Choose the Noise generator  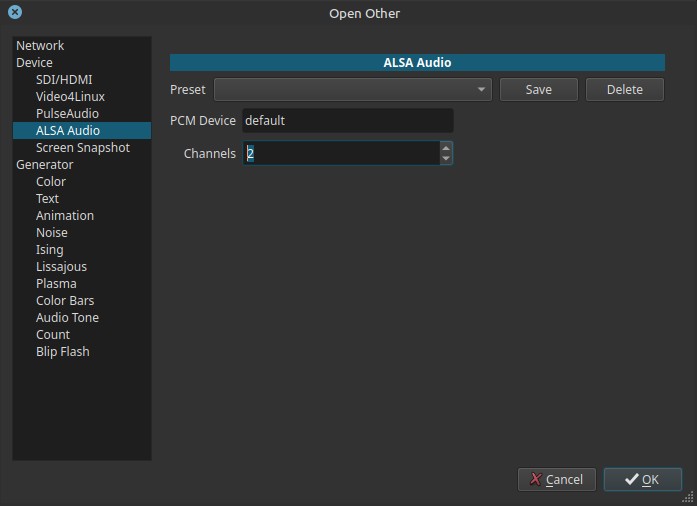tap(52, 233)
